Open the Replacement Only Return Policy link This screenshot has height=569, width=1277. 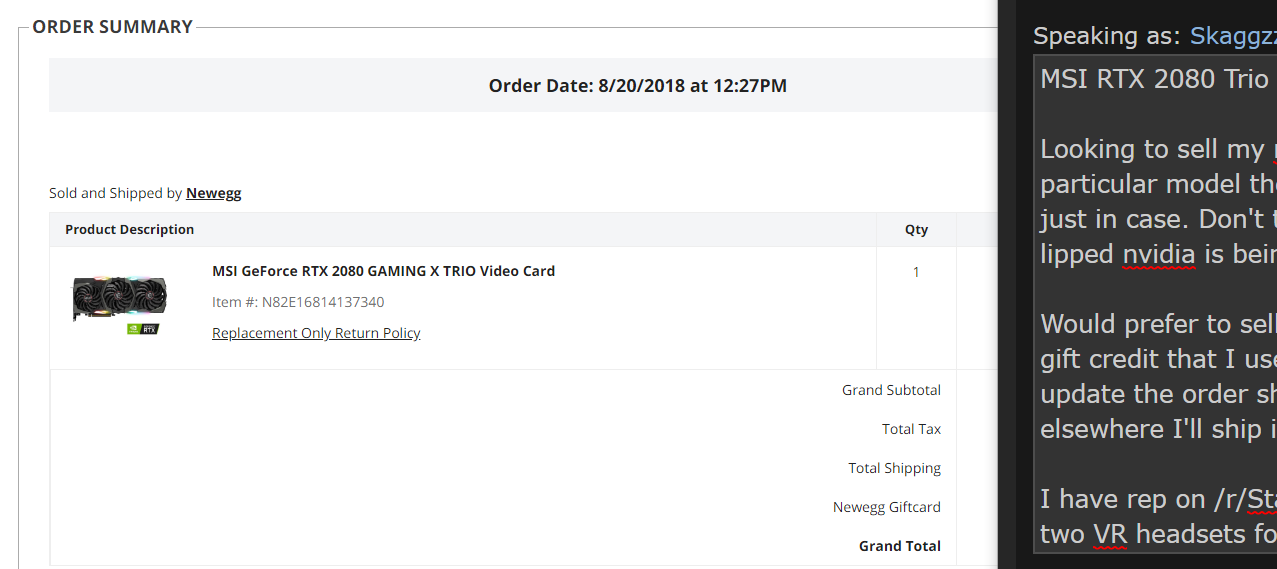pyautogui.click(x=316, y=333)
